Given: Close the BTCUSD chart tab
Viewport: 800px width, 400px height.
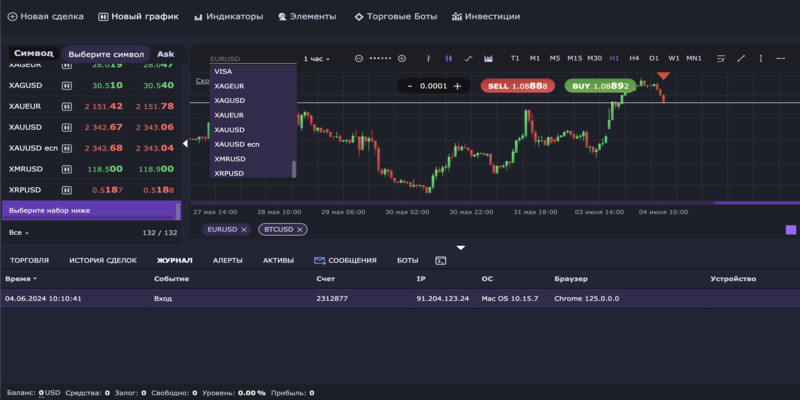Looking at the screenshot, I should [300, 230].
